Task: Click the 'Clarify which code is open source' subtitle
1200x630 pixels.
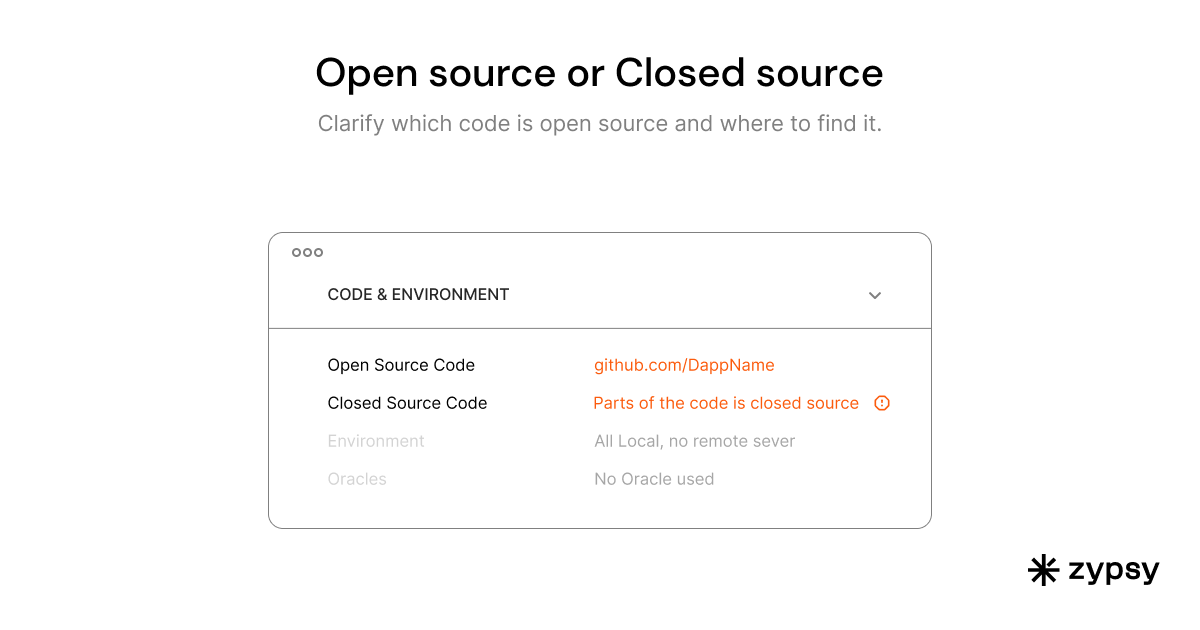Action: pos(599,124)
